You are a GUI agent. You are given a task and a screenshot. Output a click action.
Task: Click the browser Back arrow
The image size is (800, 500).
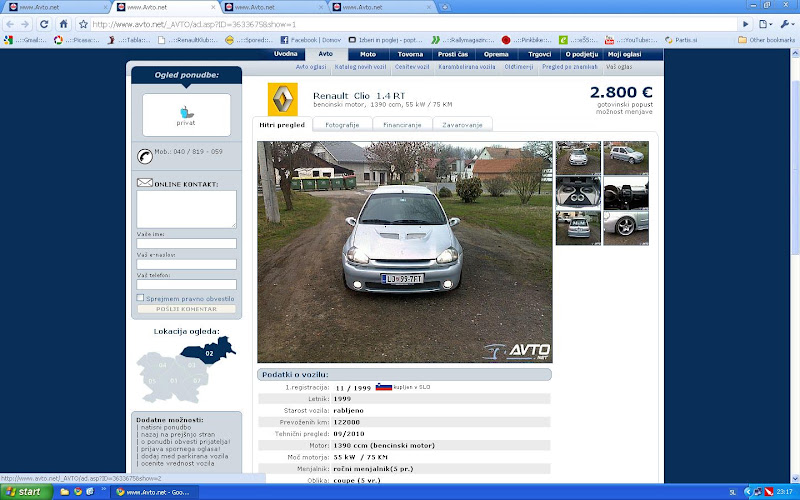[10, 24]
